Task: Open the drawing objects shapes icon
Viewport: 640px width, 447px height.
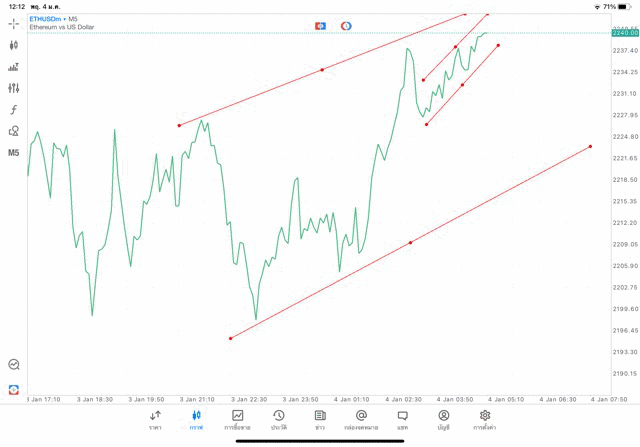Action: (14, 131)
